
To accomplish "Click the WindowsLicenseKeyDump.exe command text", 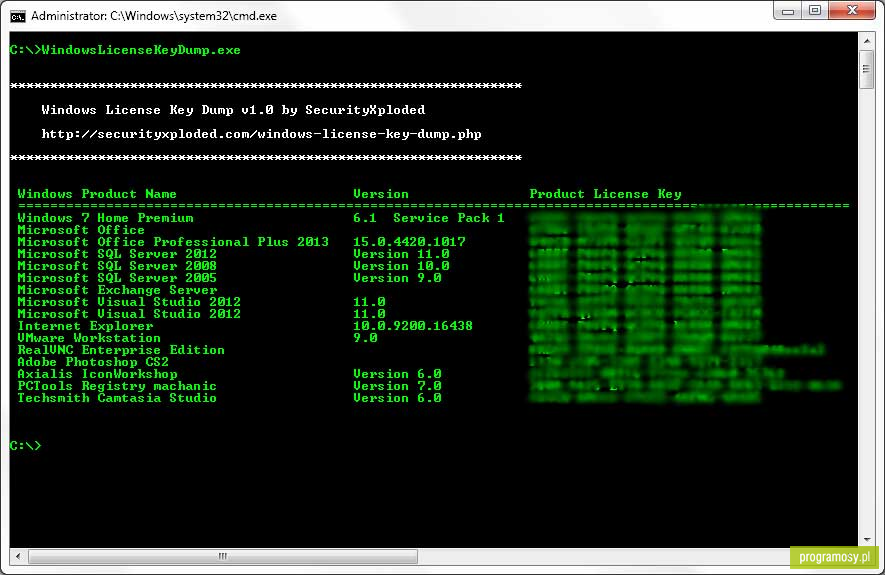I will click(141, 50).
